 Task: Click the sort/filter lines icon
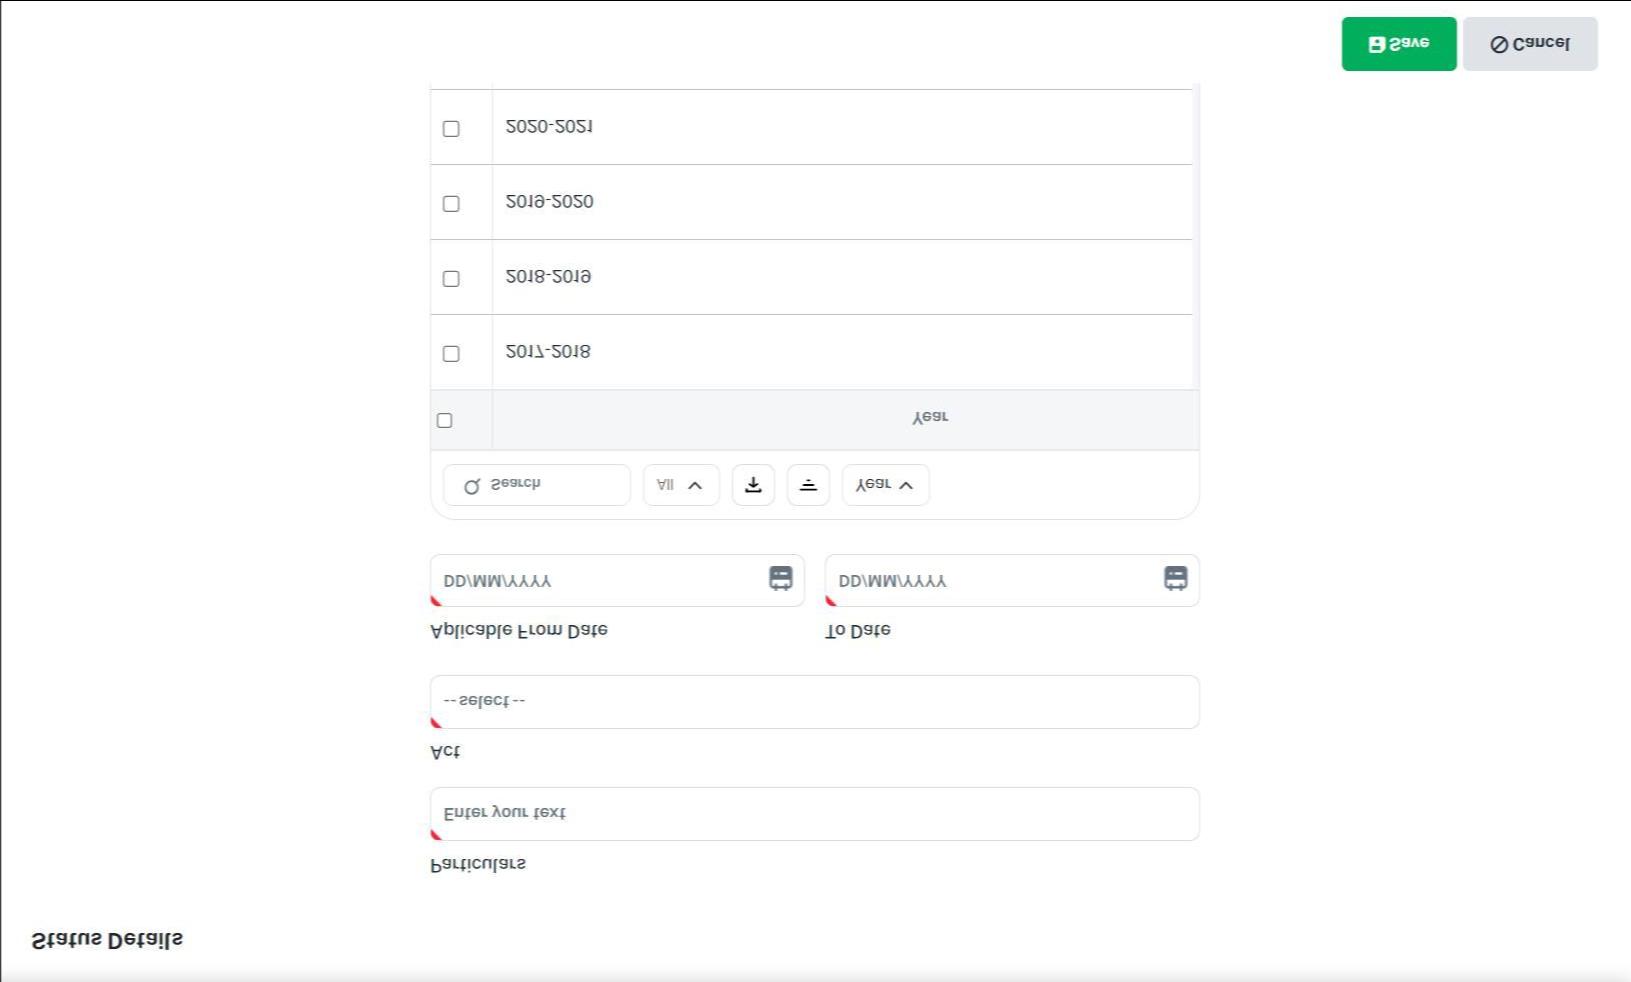[x=808, y=485]
